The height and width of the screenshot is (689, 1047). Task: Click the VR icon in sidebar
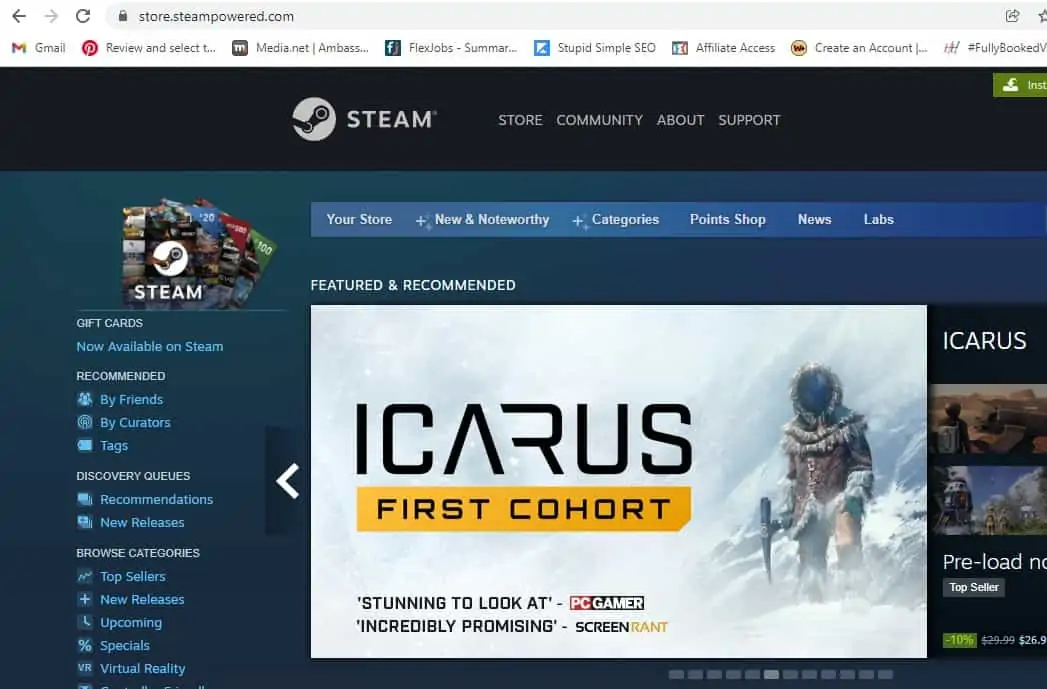[x=85, y=668]
